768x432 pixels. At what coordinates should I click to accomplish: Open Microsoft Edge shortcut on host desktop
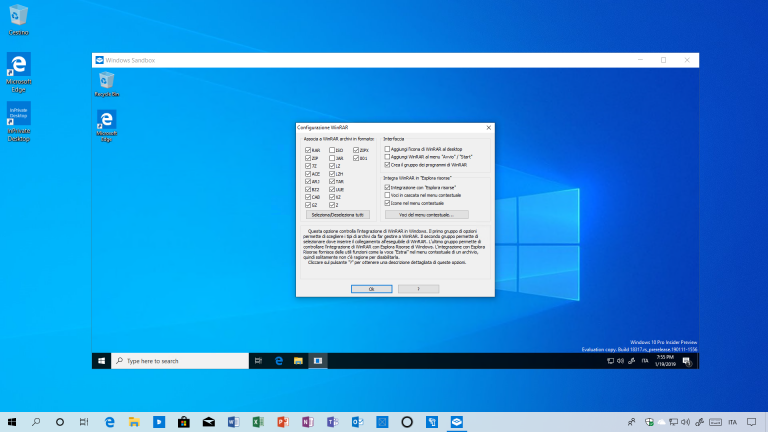[x=19, y=72]
